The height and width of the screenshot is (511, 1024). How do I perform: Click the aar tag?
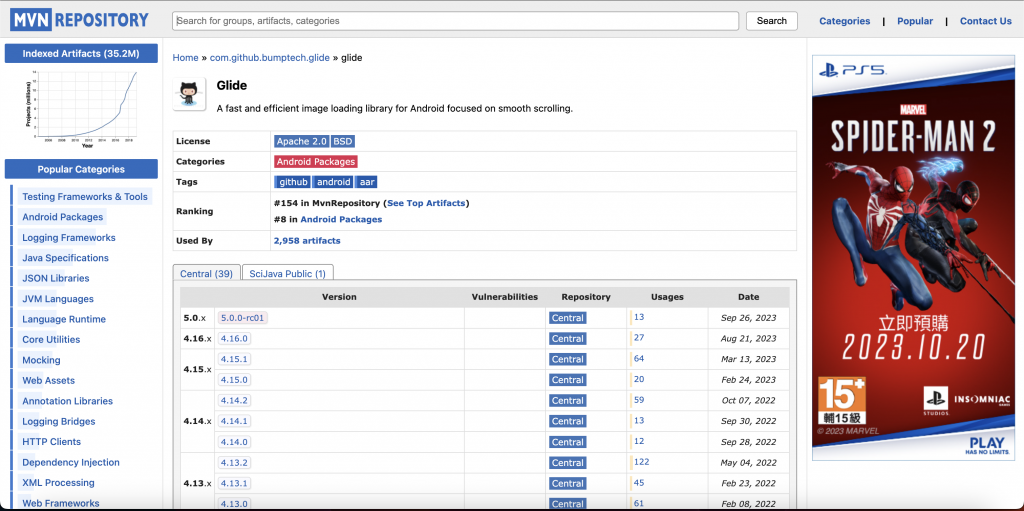point(367,182)
